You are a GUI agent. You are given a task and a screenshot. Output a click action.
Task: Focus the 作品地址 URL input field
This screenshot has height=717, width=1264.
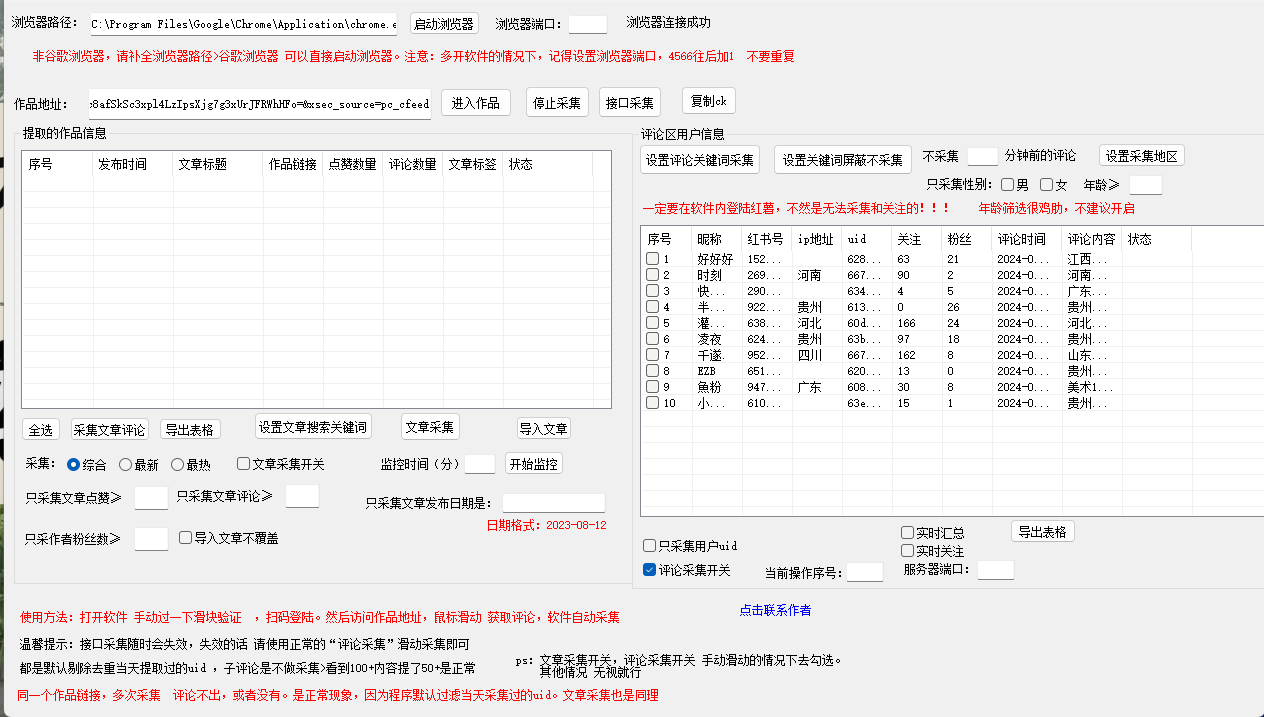pos(260,104)
